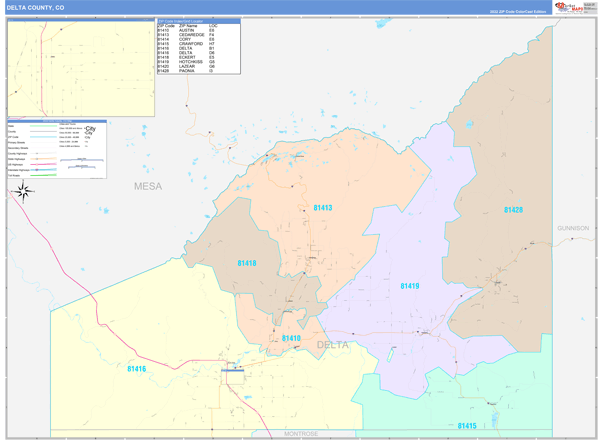Click the DELTA county name on map
Viewport: 600px width, 440px height.
click(333, 345)
